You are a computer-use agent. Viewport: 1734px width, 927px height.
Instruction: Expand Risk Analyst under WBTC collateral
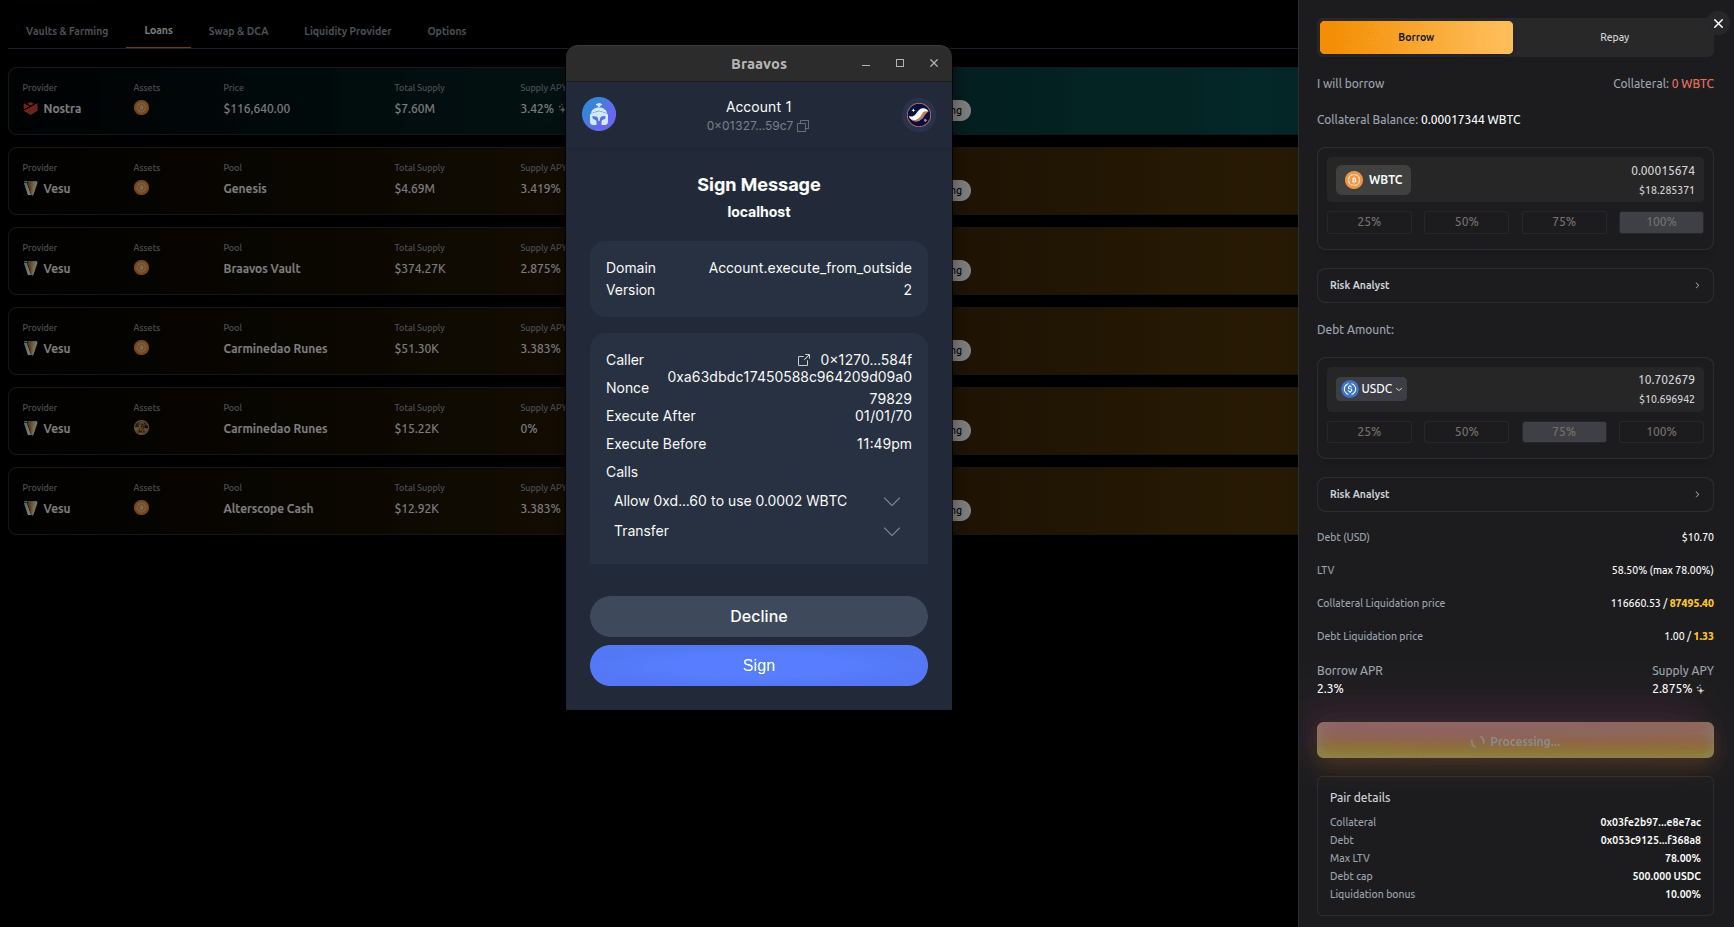click(1515, 285)
